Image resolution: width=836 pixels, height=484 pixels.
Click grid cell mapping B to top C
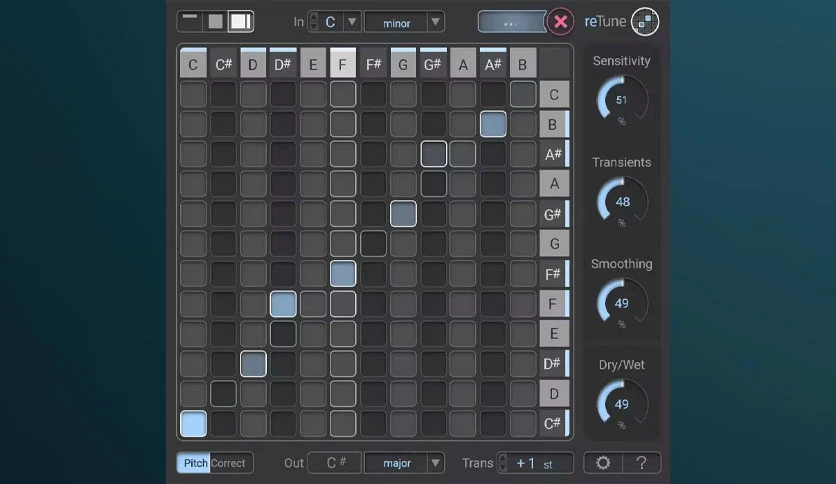523,94
